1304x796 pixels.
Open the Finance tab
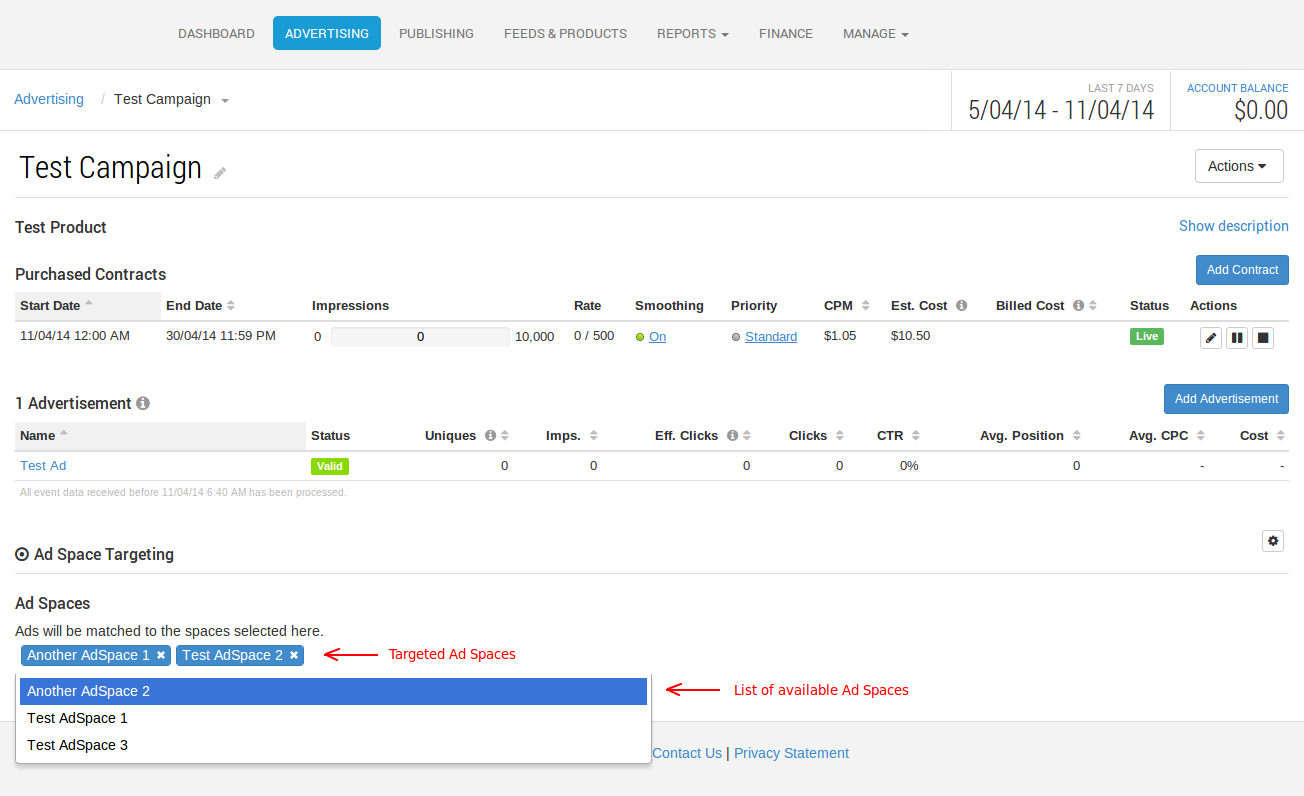(786, 33)
